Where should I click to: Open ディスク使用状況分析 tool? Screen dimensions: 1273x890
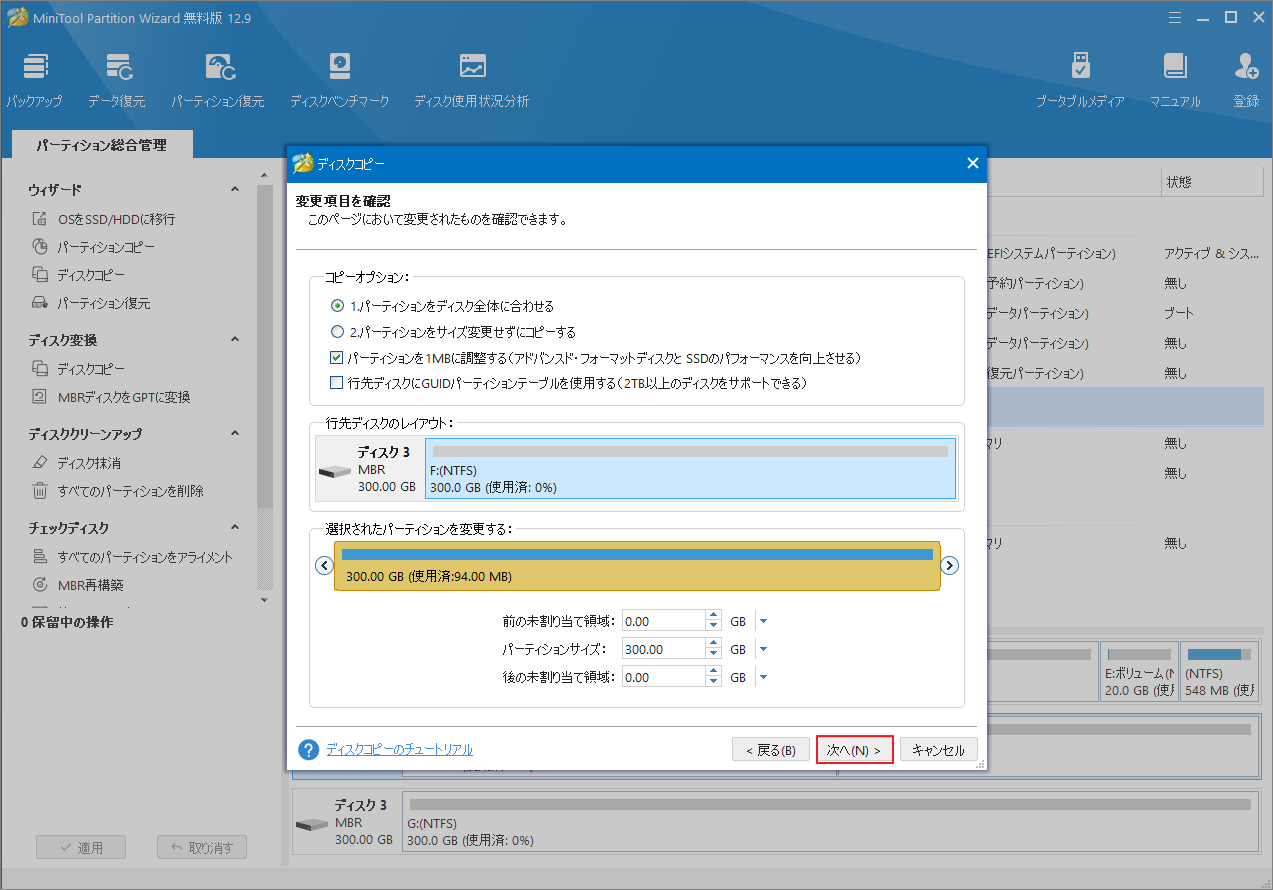(x=472, y=80)
